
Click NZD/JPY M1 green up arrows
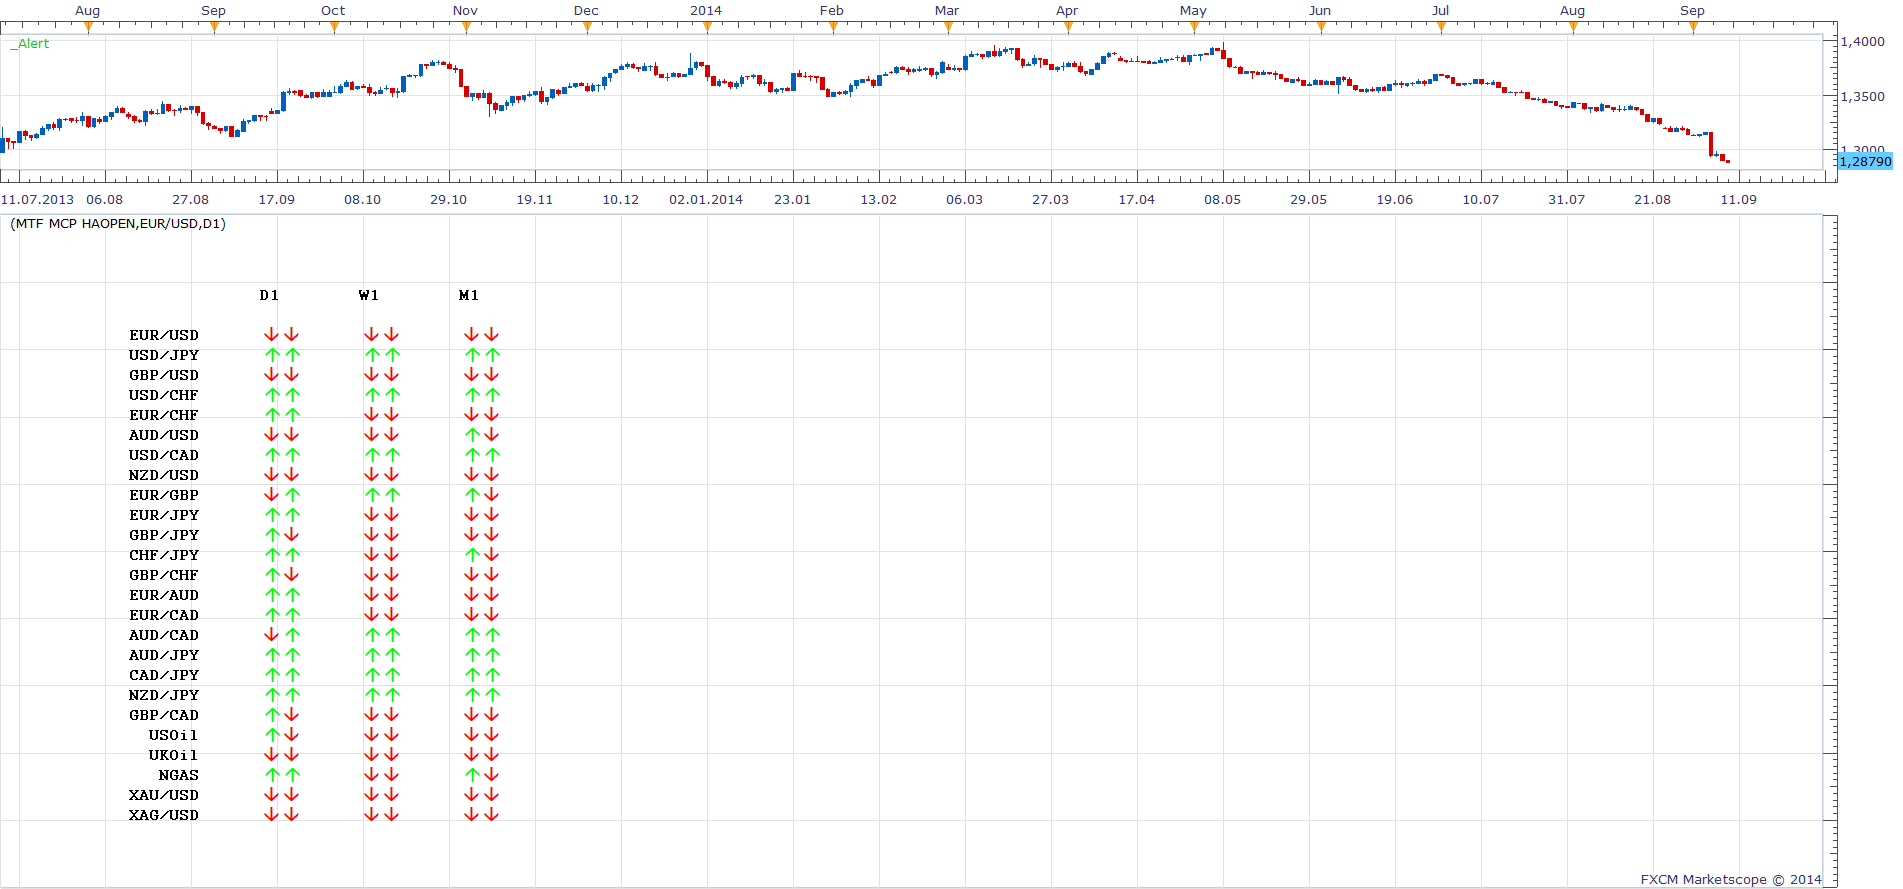[482, 695]
